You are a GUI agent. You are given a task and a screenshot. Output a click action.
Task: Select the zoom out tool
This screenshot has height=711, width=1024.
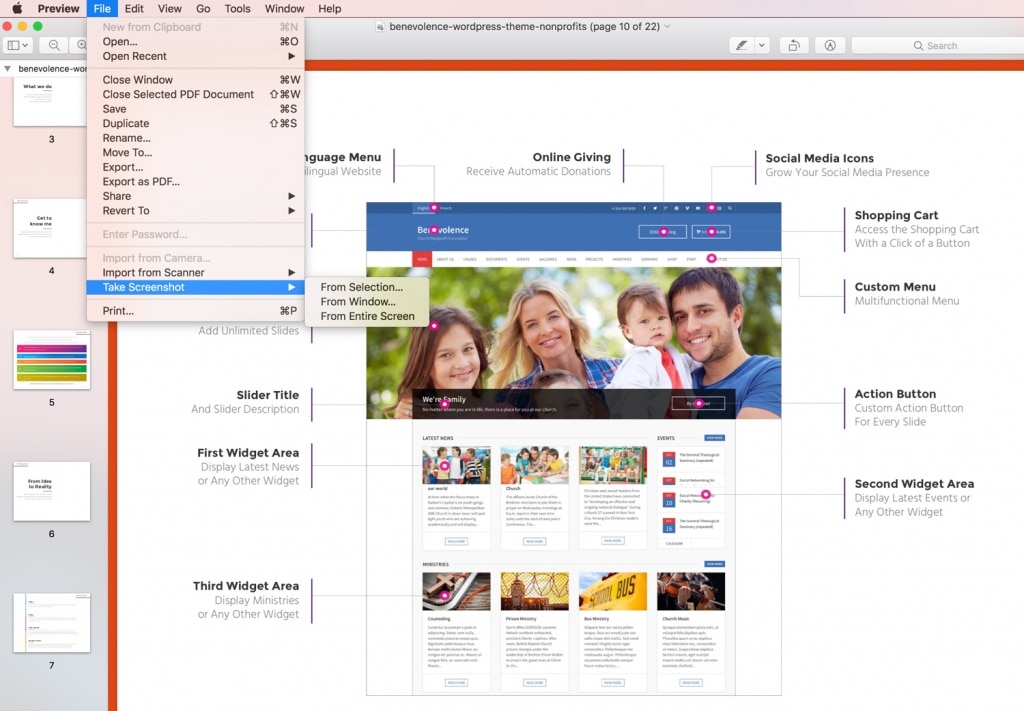pyautogui.click(x=55, y=45)
